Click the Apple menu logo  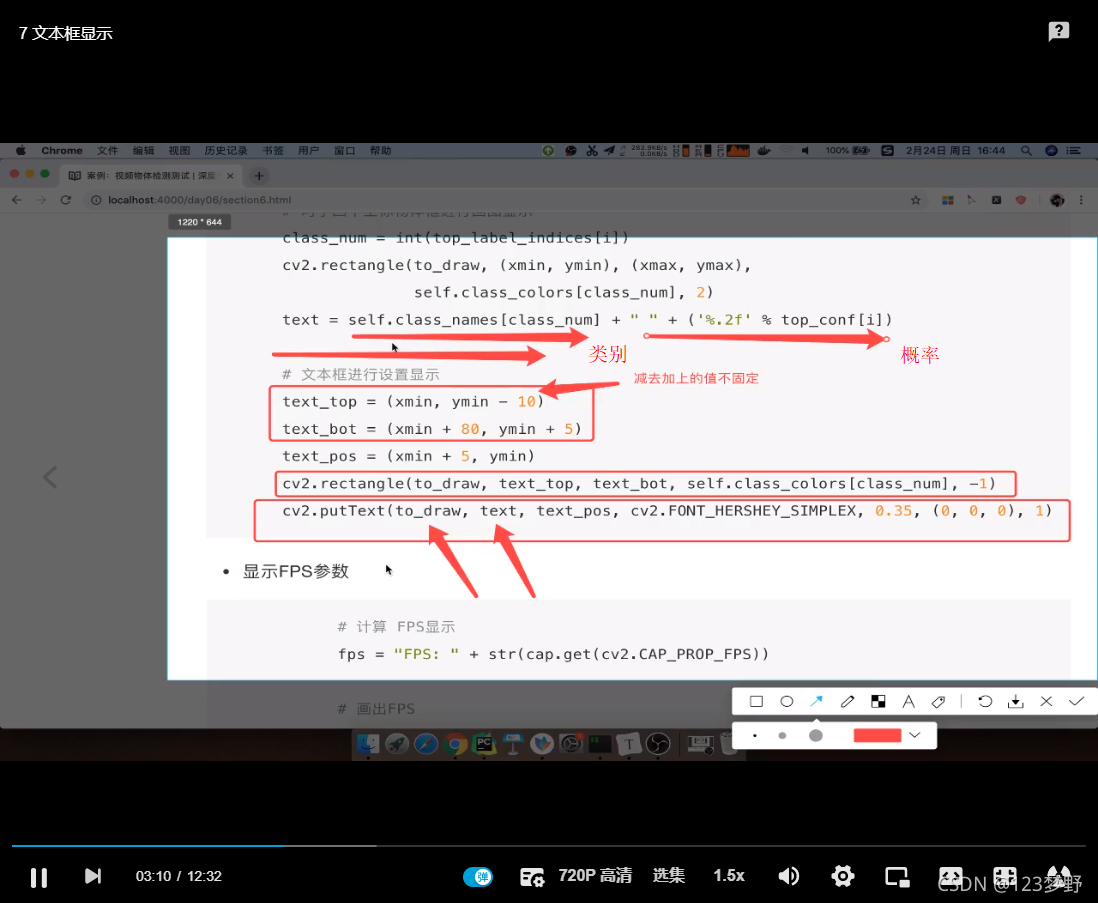(20, 150)
